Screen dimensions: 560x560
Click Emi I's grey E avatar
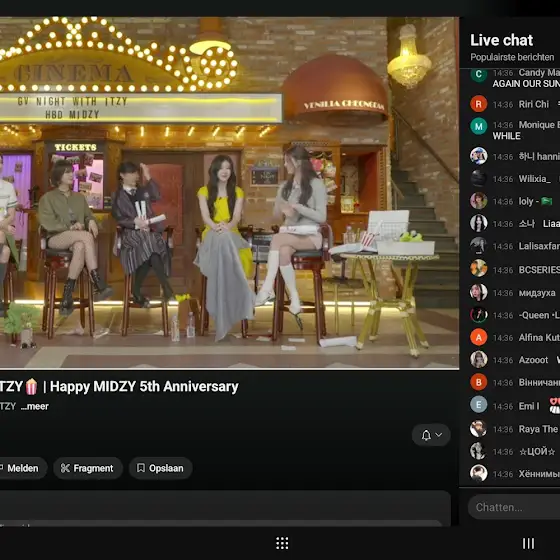(x=479, y=405)
